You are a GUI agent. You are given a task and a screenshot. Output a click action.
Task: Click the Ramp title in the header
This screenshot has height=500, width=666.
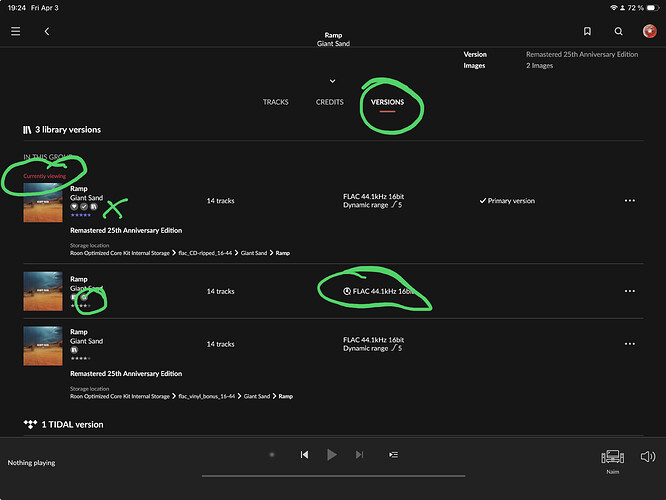(333, 35)
